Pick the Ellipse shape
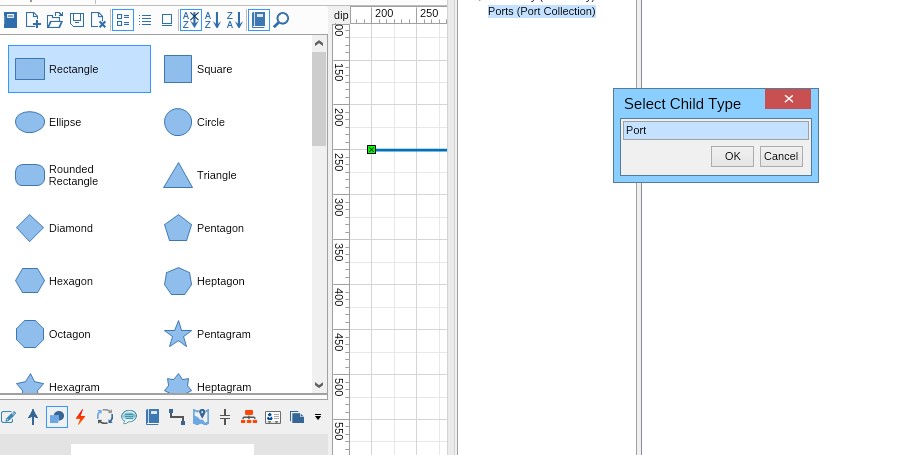 click(48, 122)
